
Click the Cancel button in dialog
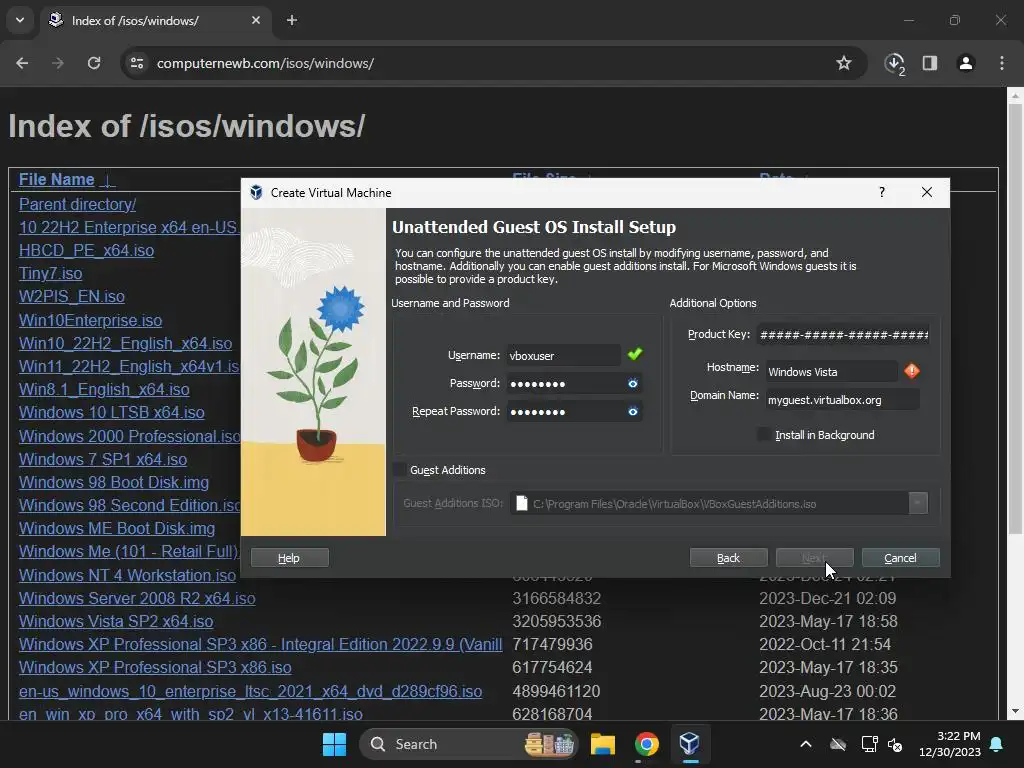pos(901,558)
